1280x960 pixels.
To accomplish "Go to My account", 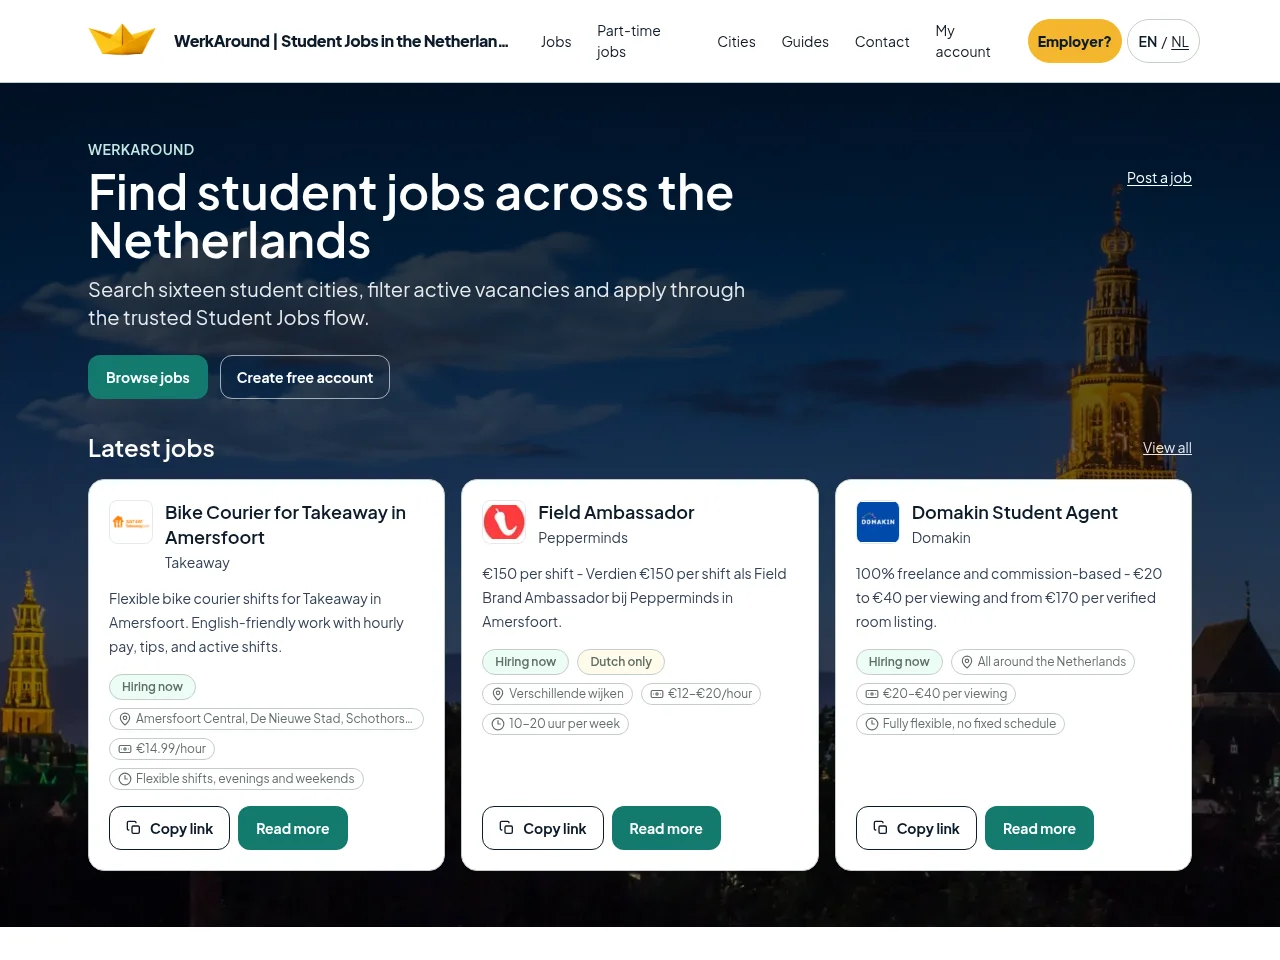I will tap(963, 41).
